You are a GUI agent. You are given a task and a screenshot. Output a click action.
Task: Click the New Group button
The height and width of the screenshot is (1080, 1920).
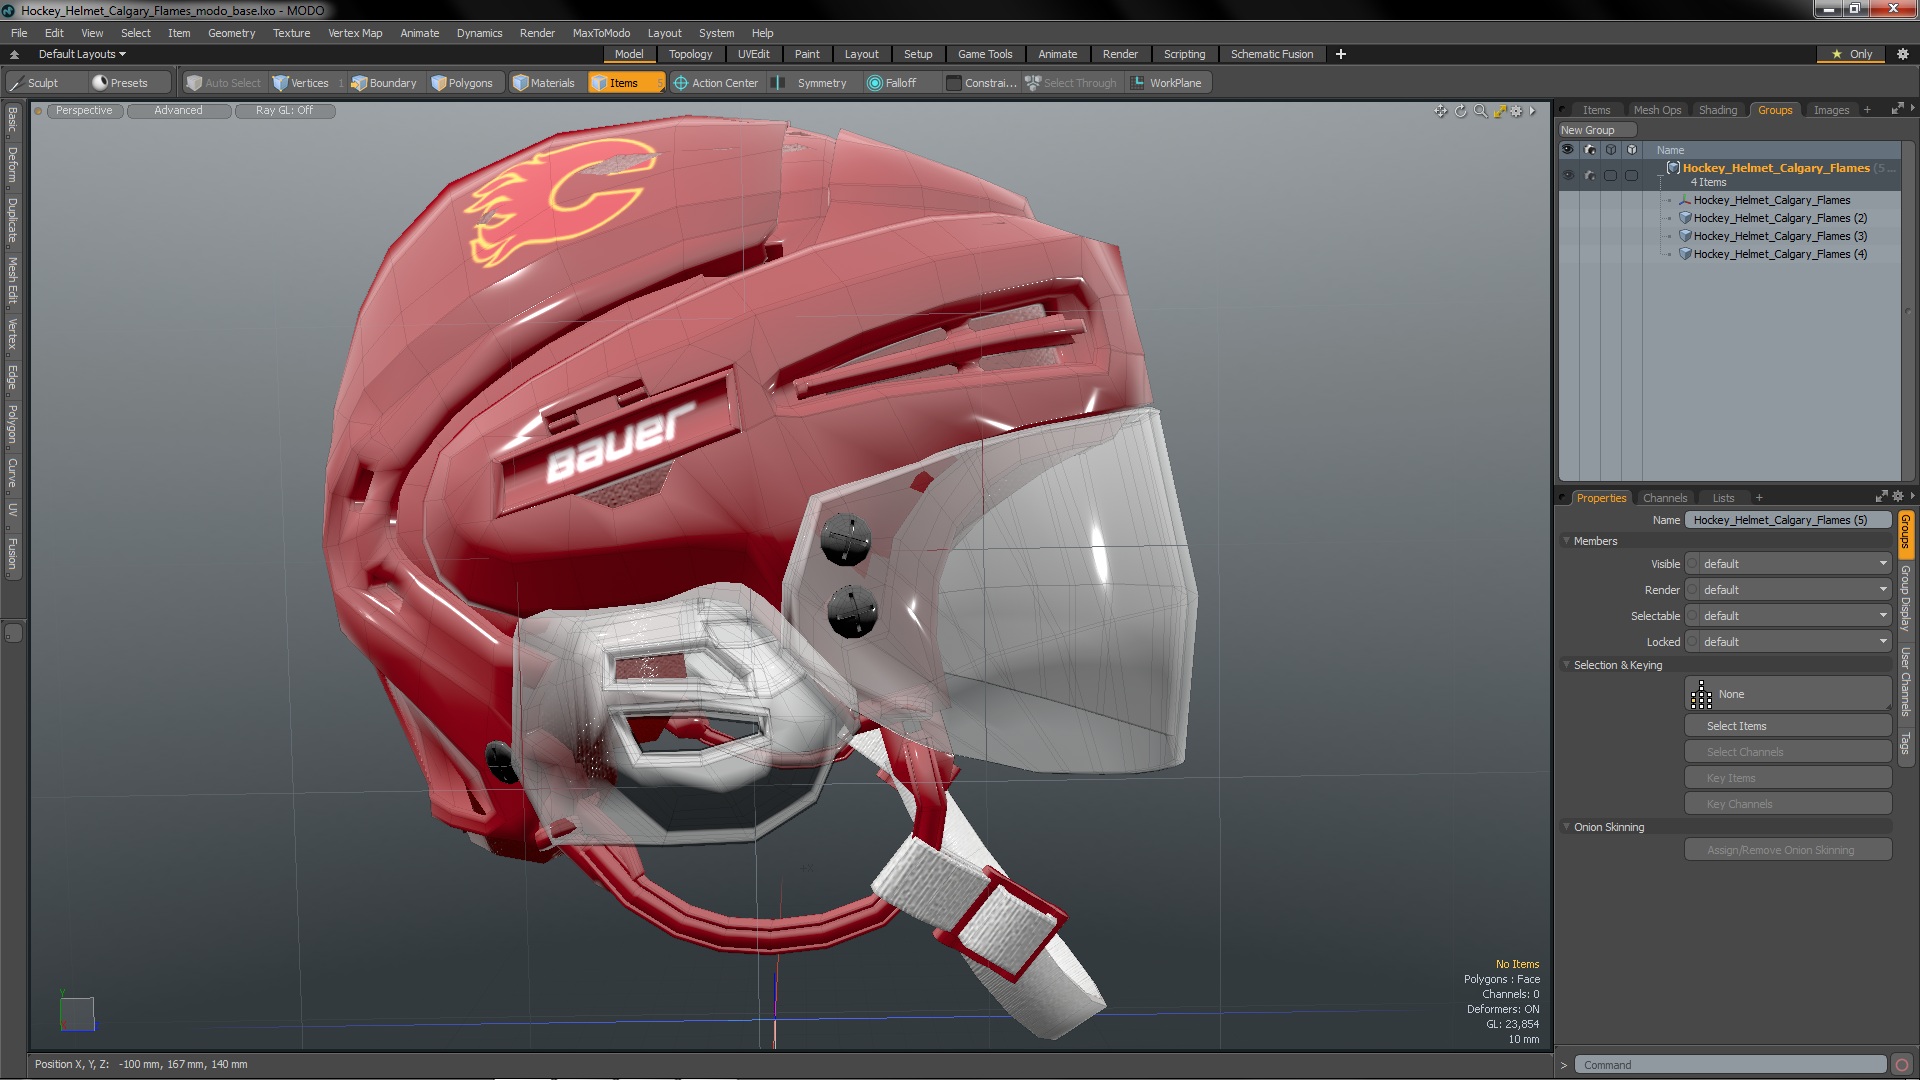point(1596,130)
